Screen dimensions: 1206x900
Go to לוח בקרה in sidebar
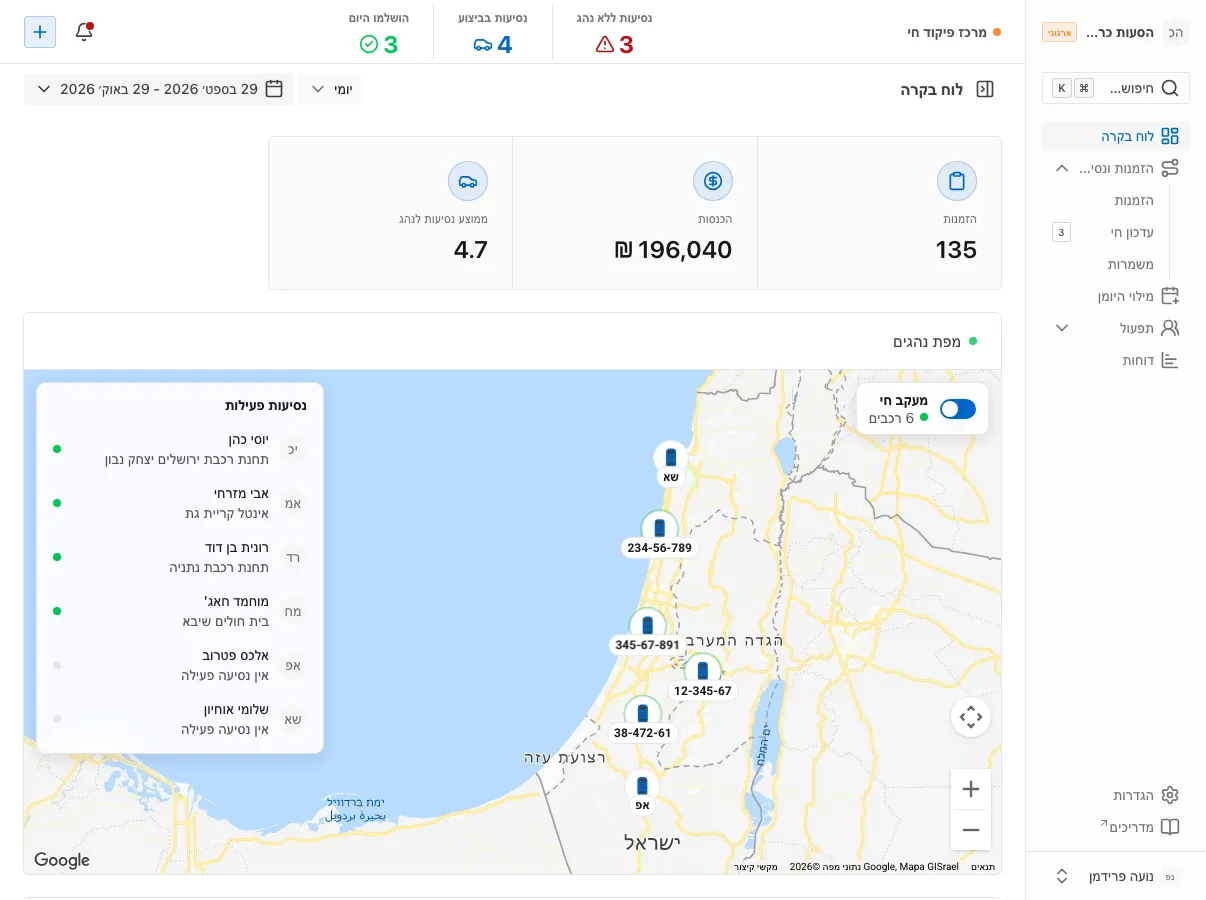point(1116,136)
